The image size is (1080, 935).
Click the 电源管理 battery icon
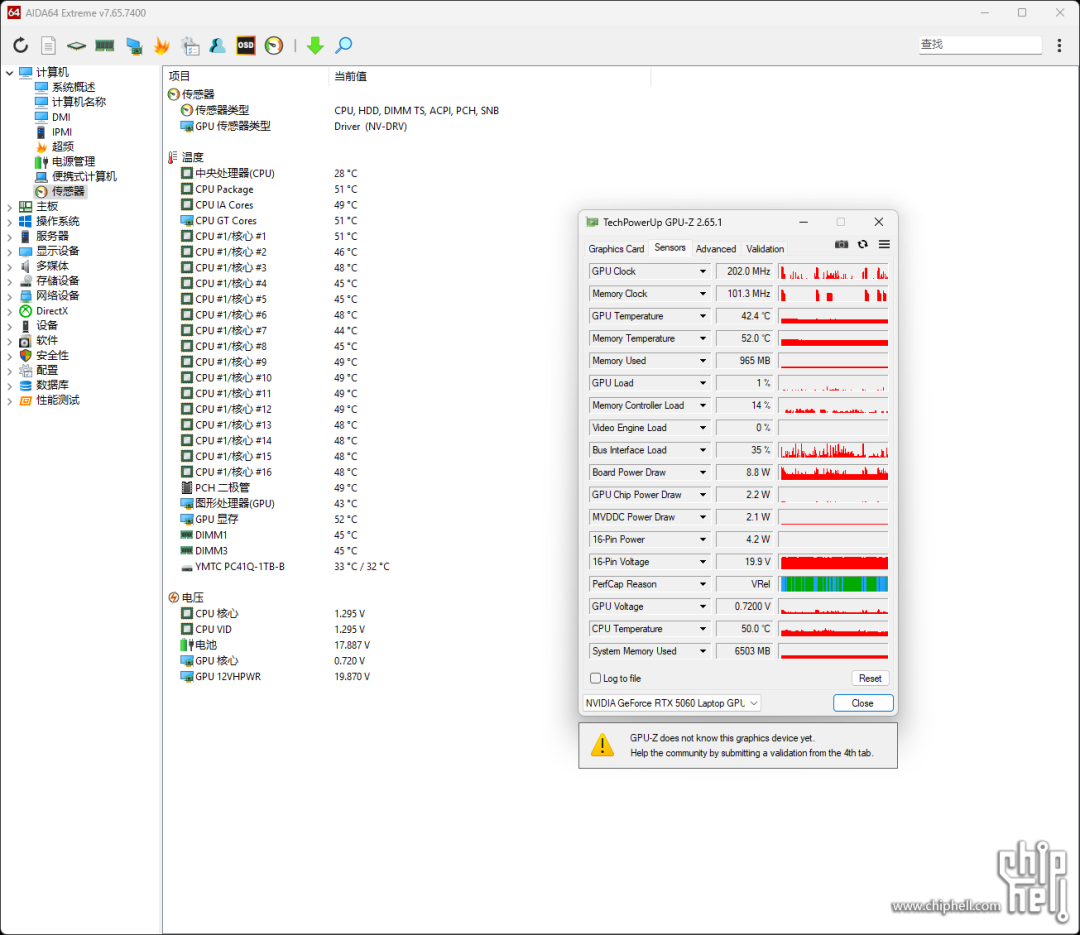(41, 162)
